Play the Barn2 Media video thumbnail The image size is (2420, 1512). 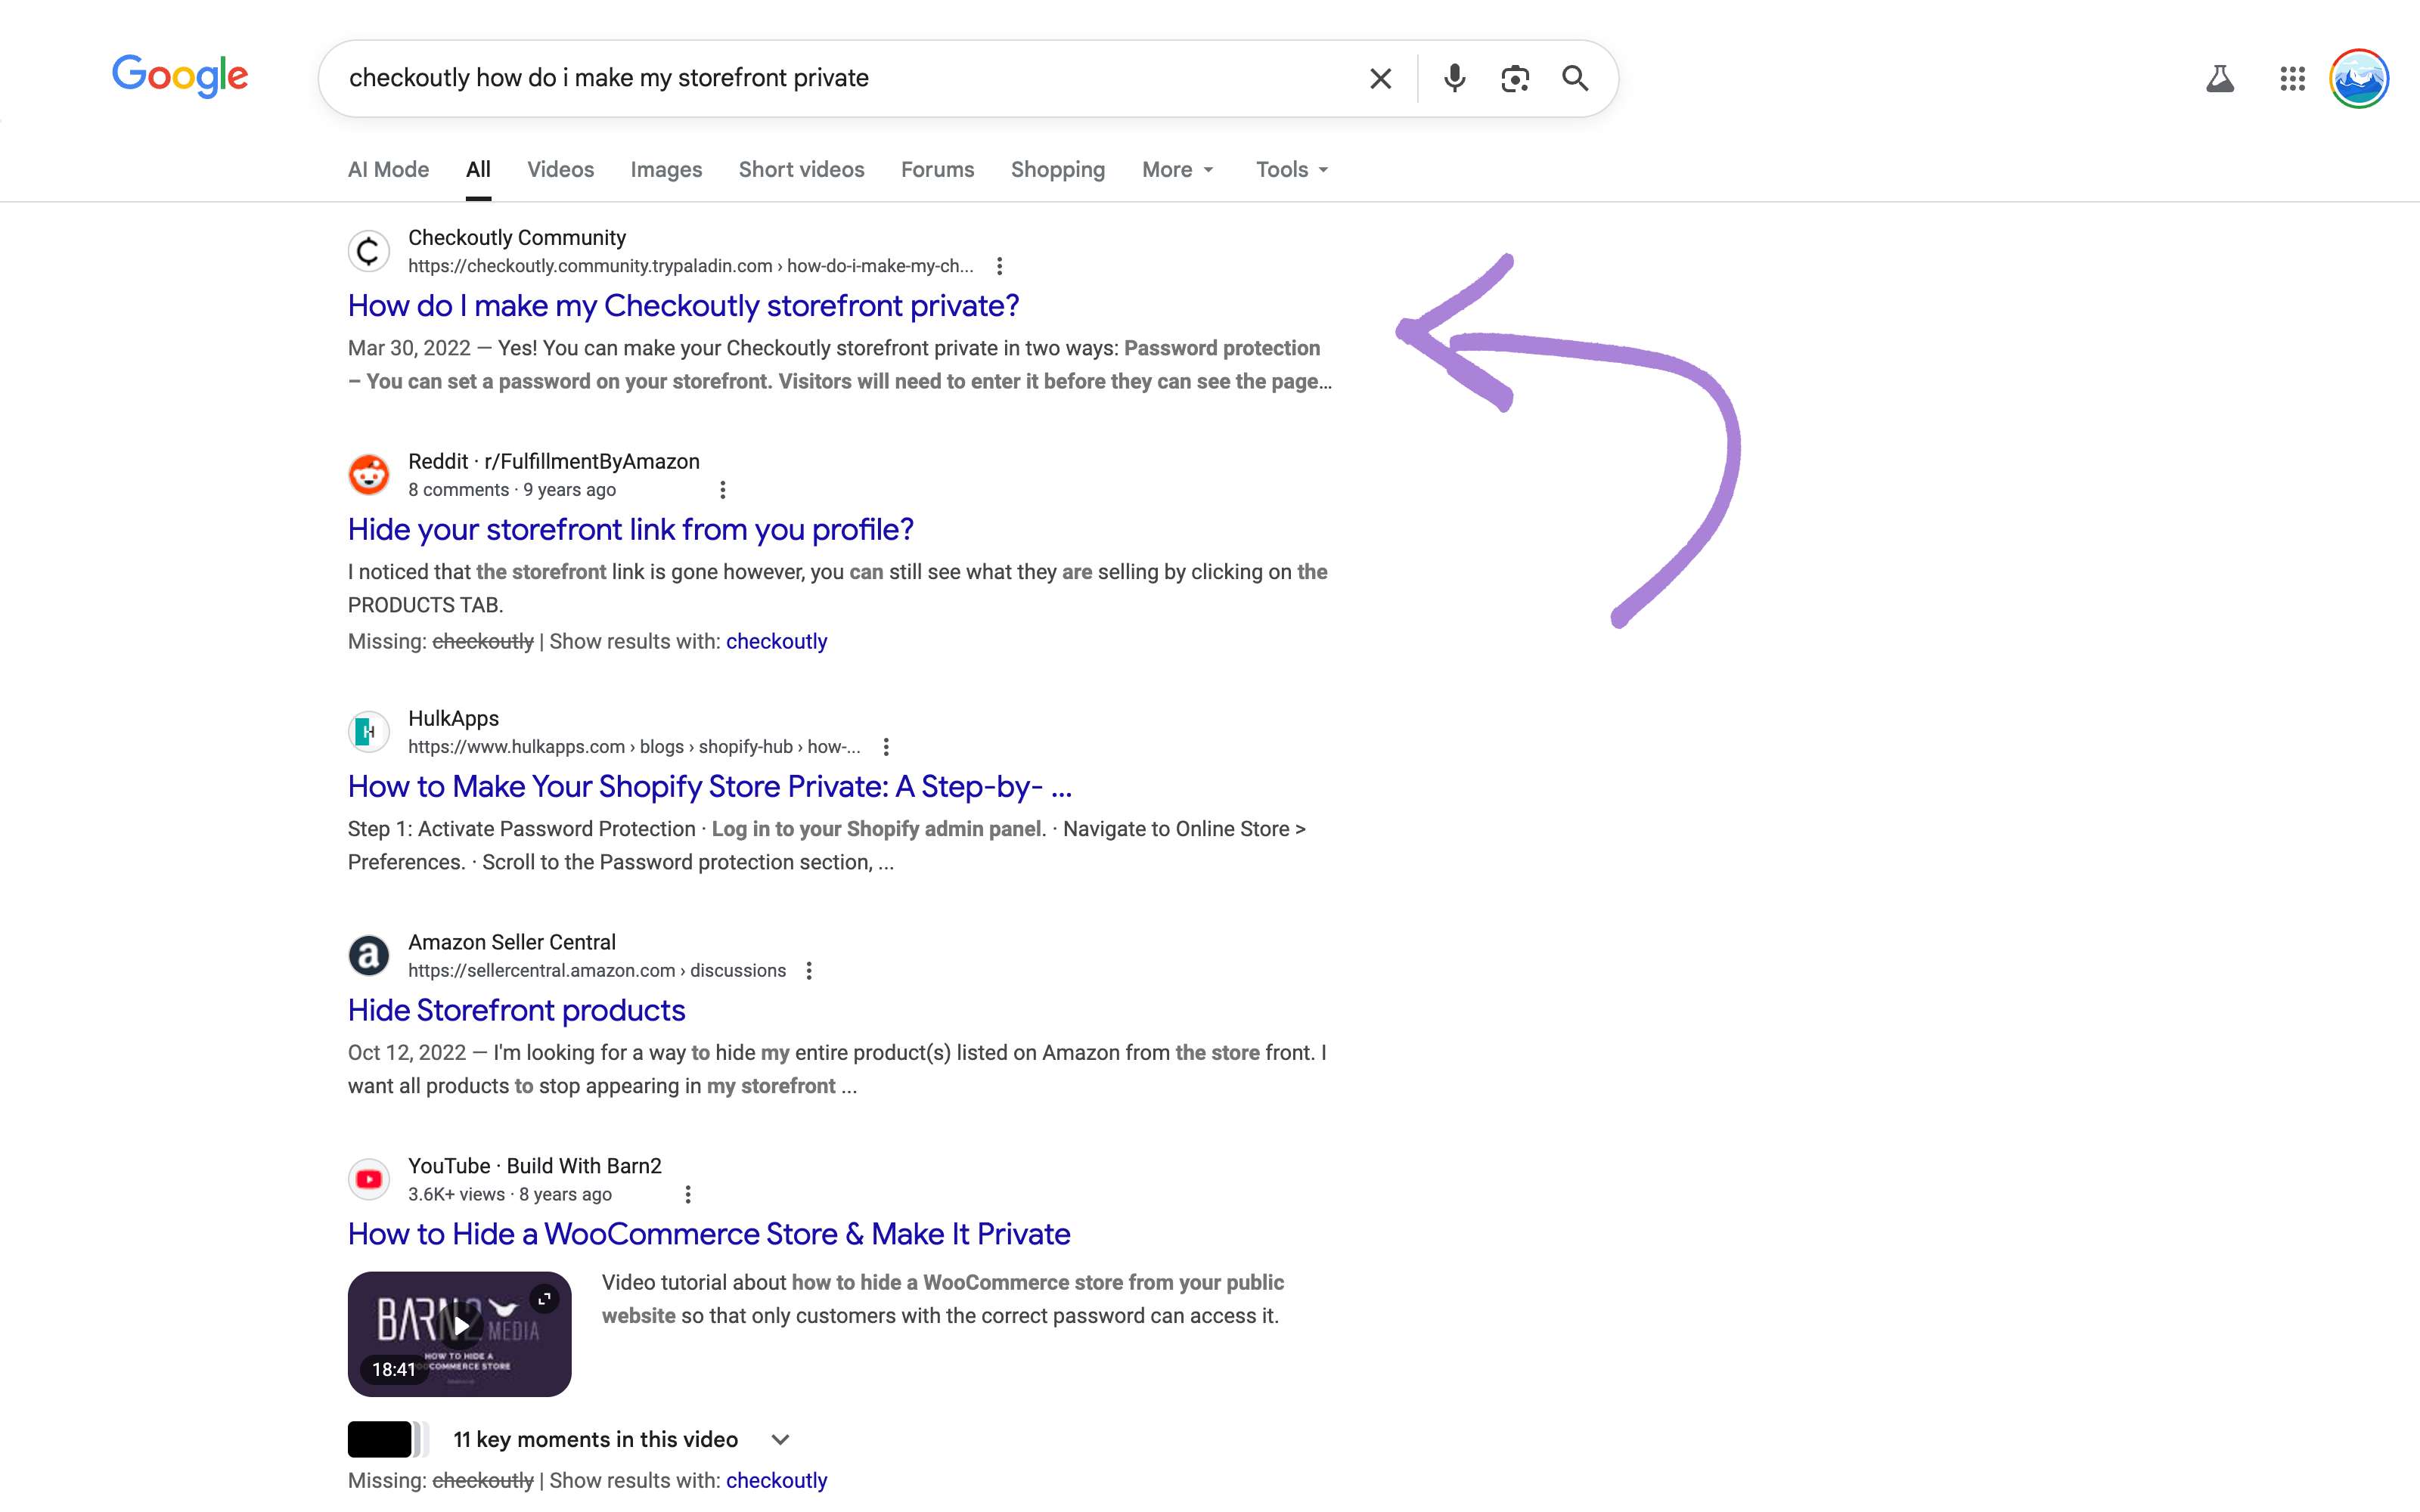460,1327
